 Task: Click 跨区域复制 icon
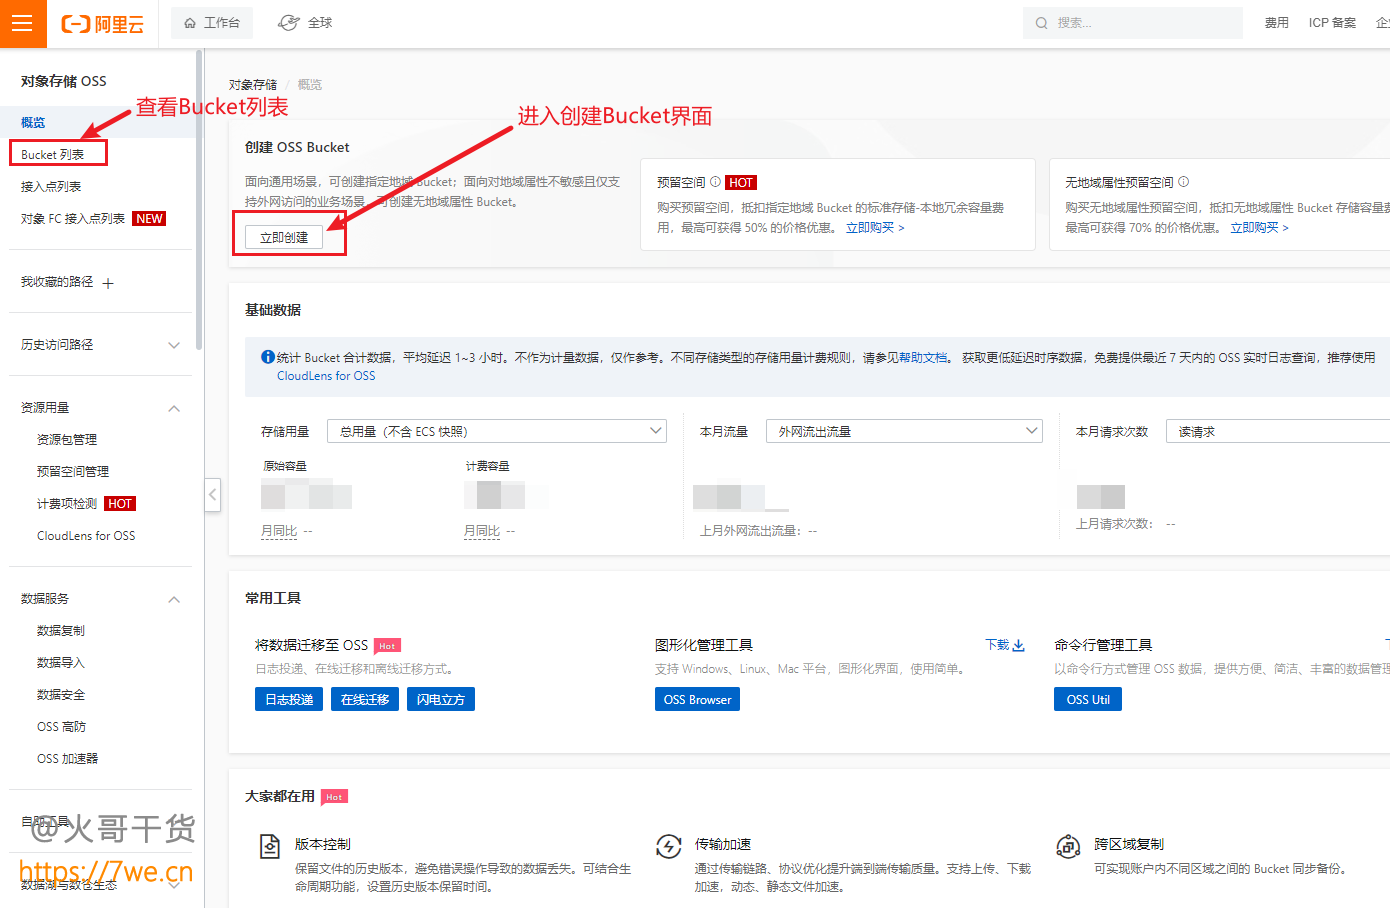[1068, 846]
